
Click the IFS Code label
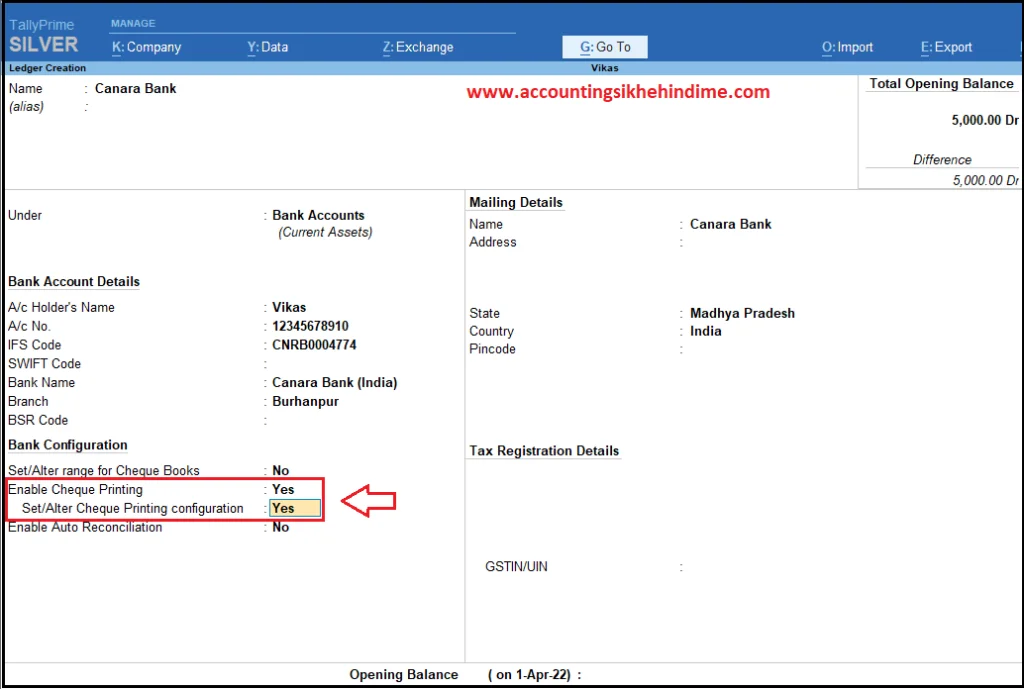[35, 345]
